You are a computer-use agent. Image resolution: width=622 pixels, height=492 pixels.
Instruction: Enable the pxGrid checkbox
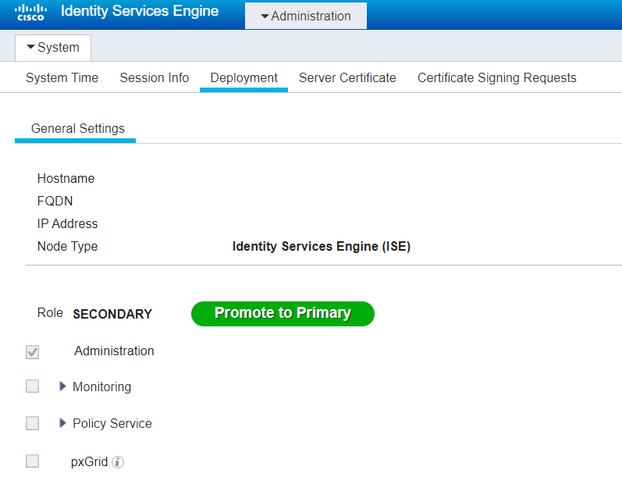click(x=33, y=461)
